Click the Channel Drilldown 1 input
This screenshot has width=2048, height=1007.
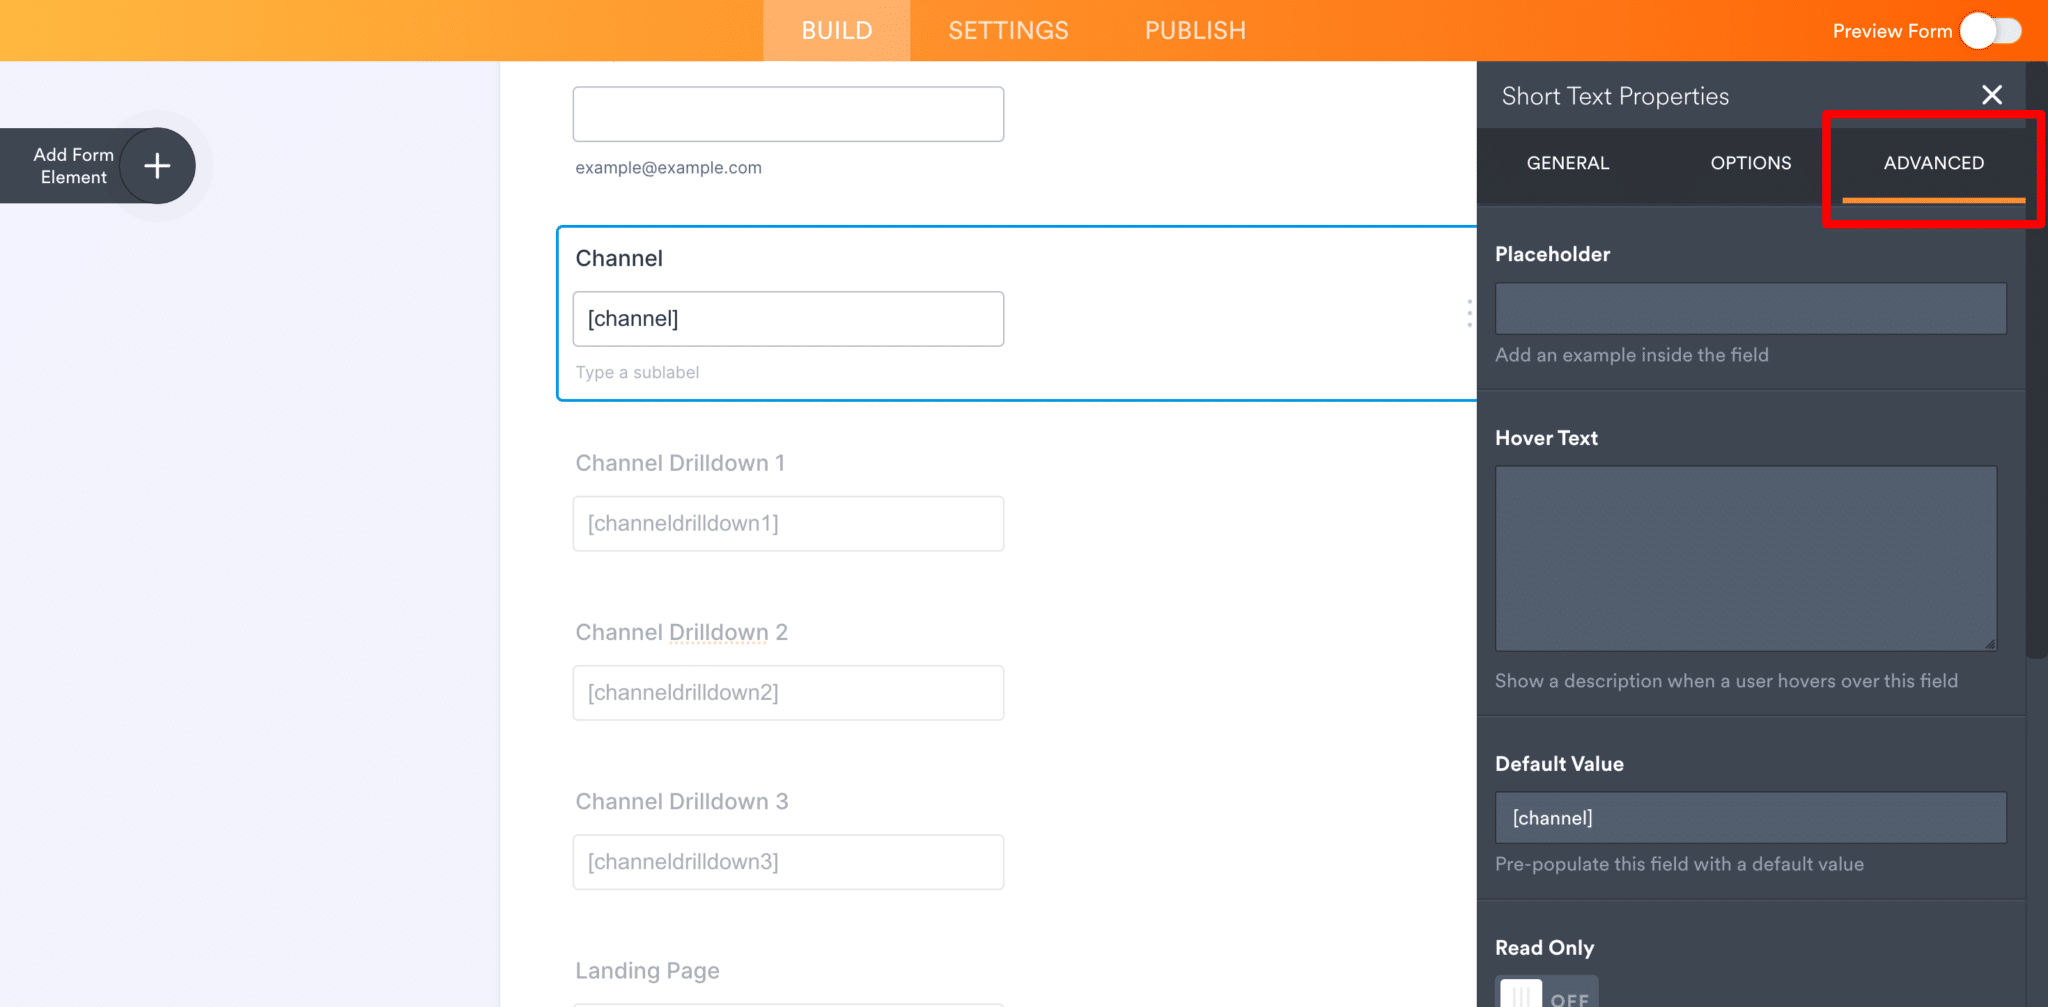coord(788,523)
